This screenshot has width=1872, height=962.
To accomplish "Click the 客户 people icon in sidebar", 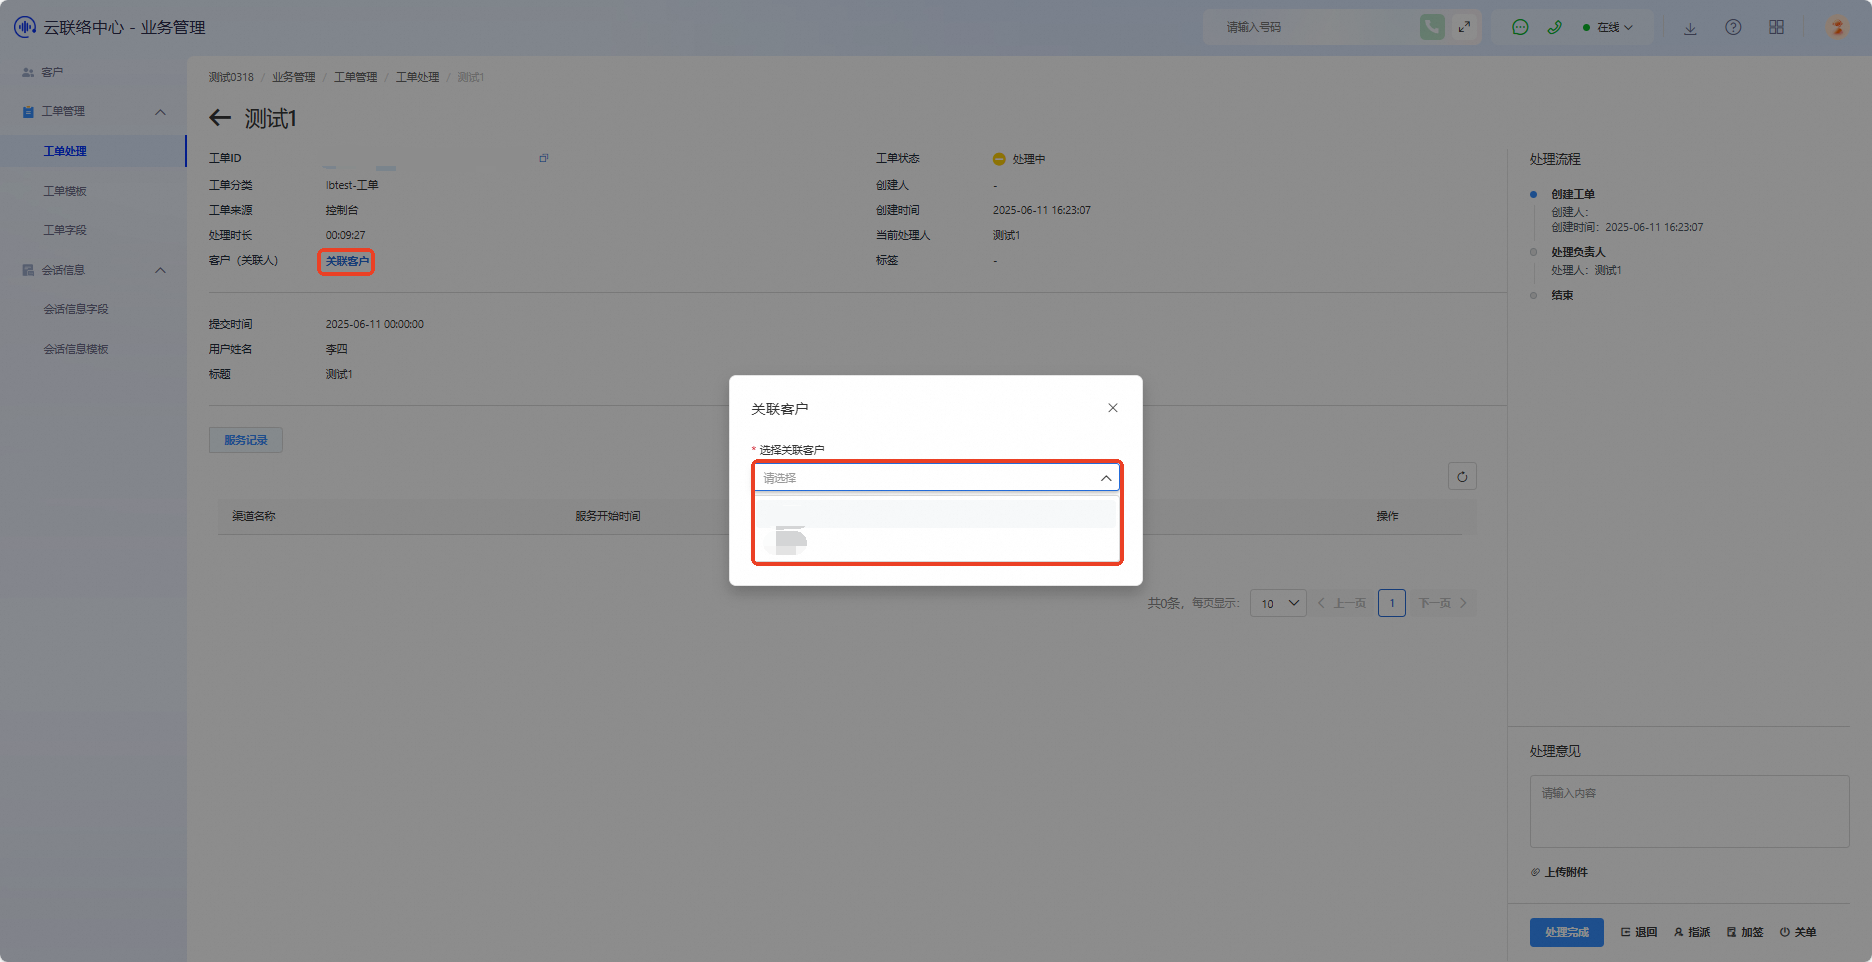I will pos(28,72).
